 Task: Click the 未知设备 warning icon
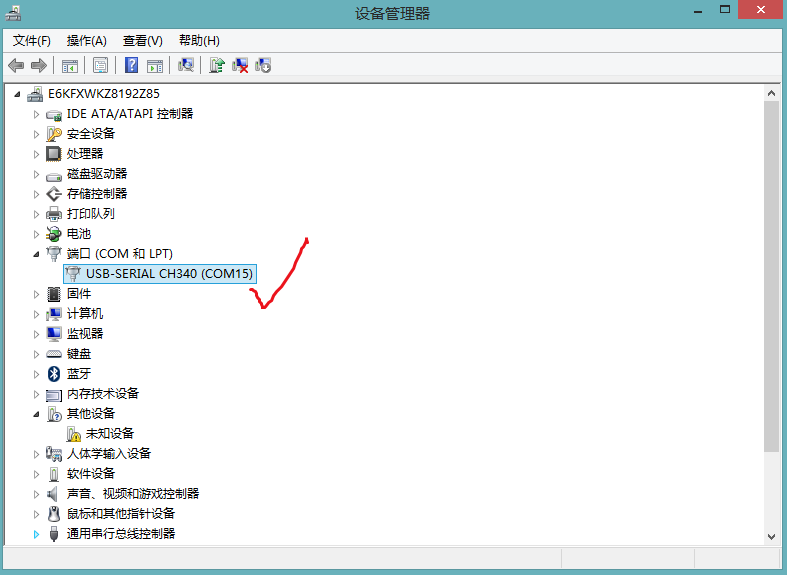(73, 434)
